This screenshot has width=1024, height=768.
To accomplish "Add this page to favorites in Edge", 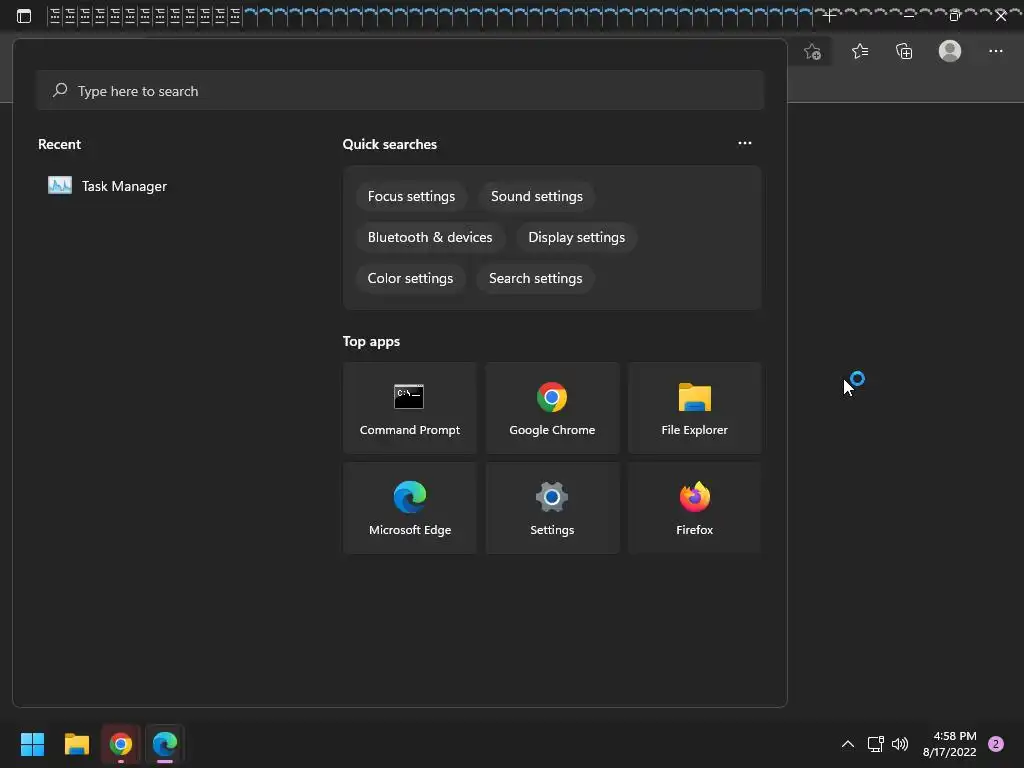I will click(x=812, y=52).
